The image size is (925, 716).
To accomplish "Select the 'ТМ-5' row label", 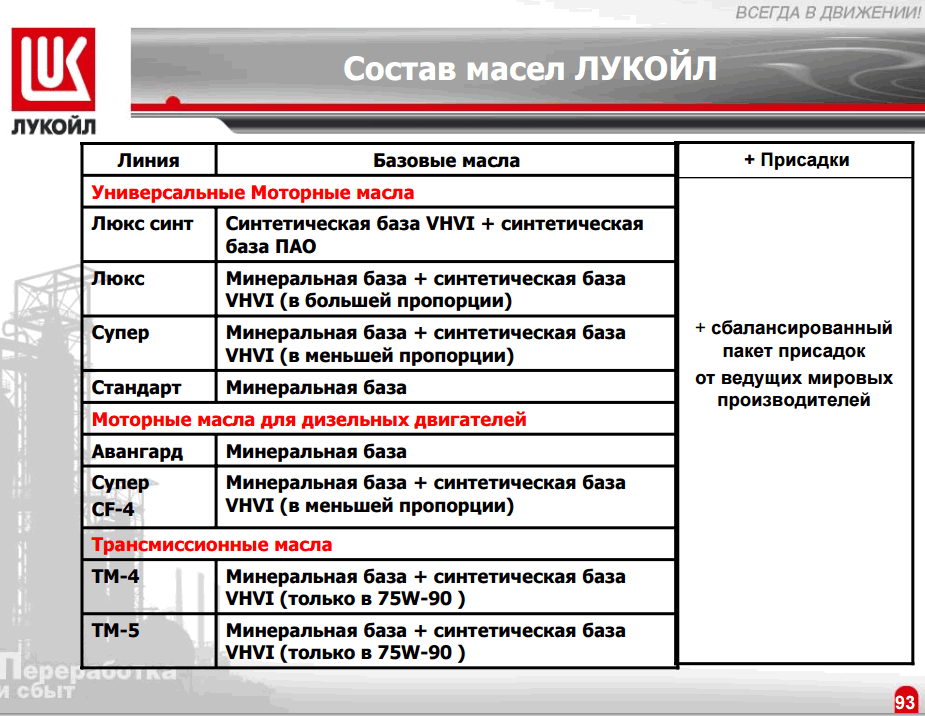I will coord(116,630).
